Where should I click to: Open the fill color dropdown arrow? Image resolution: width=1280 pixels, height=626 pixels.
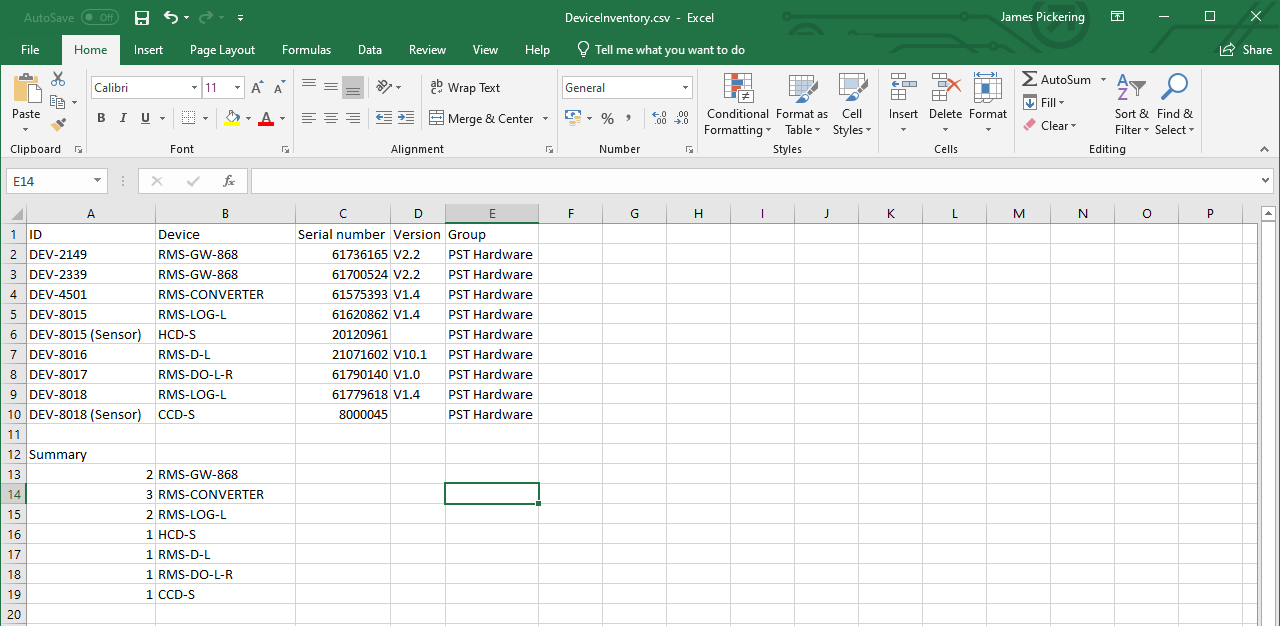248,118
